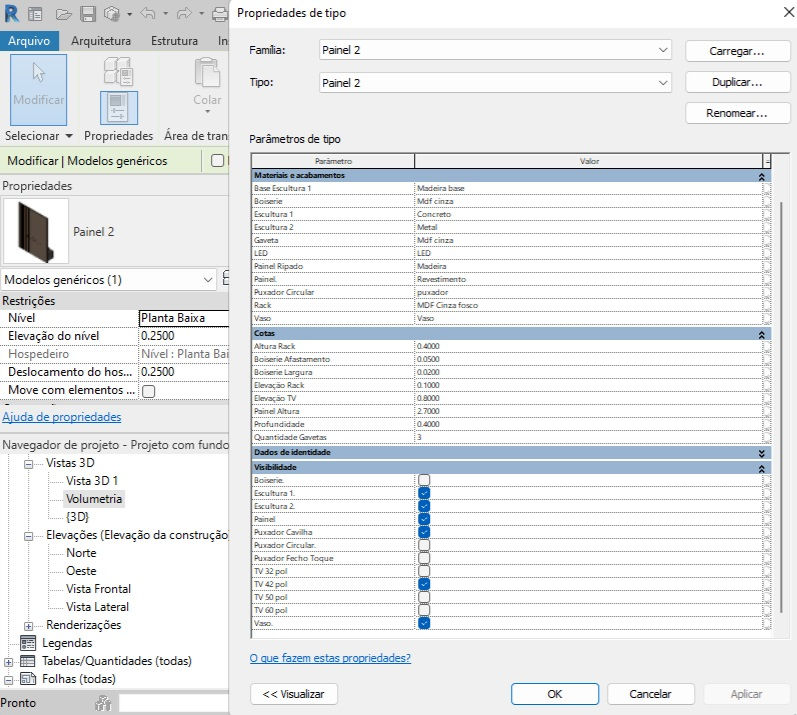The height and width of the screenshot is (715, 797).
Task: Click the Colar clipboard icon
Action: click(207, 73)
